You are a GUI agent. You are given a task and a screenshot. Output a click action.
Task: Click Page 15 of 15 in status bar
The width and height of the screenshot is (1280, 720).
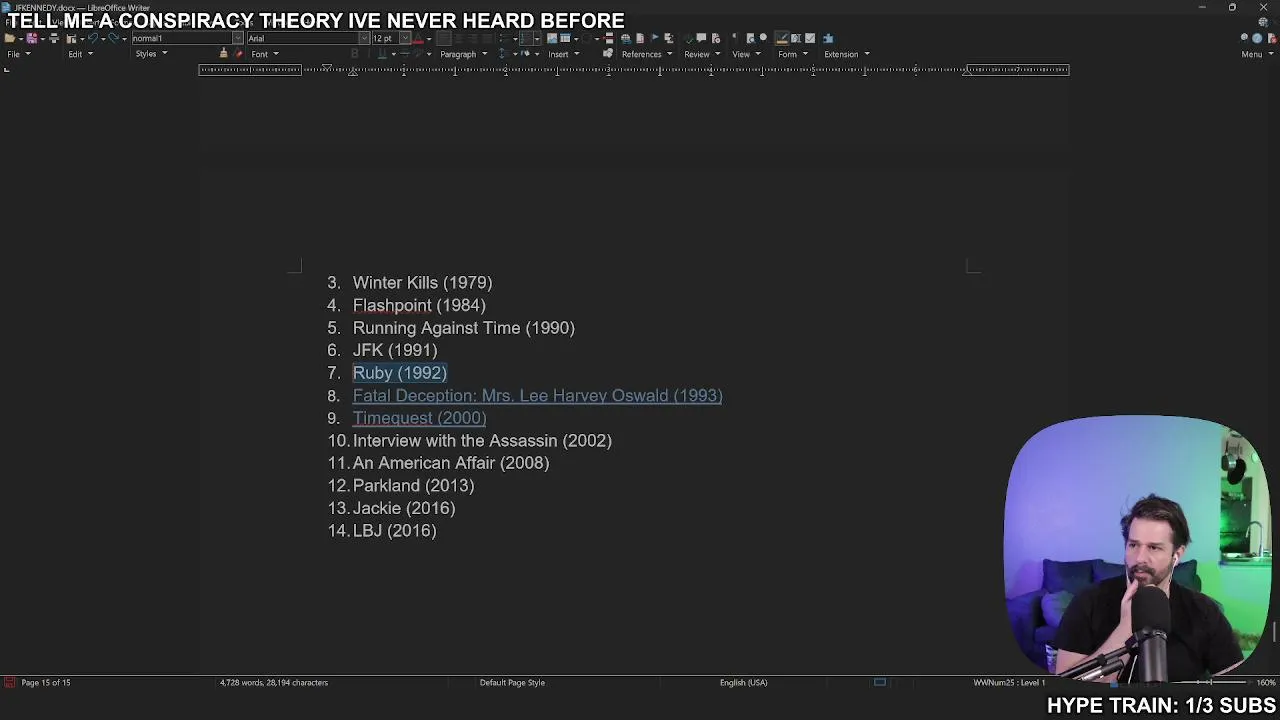[x=46, y=682]
